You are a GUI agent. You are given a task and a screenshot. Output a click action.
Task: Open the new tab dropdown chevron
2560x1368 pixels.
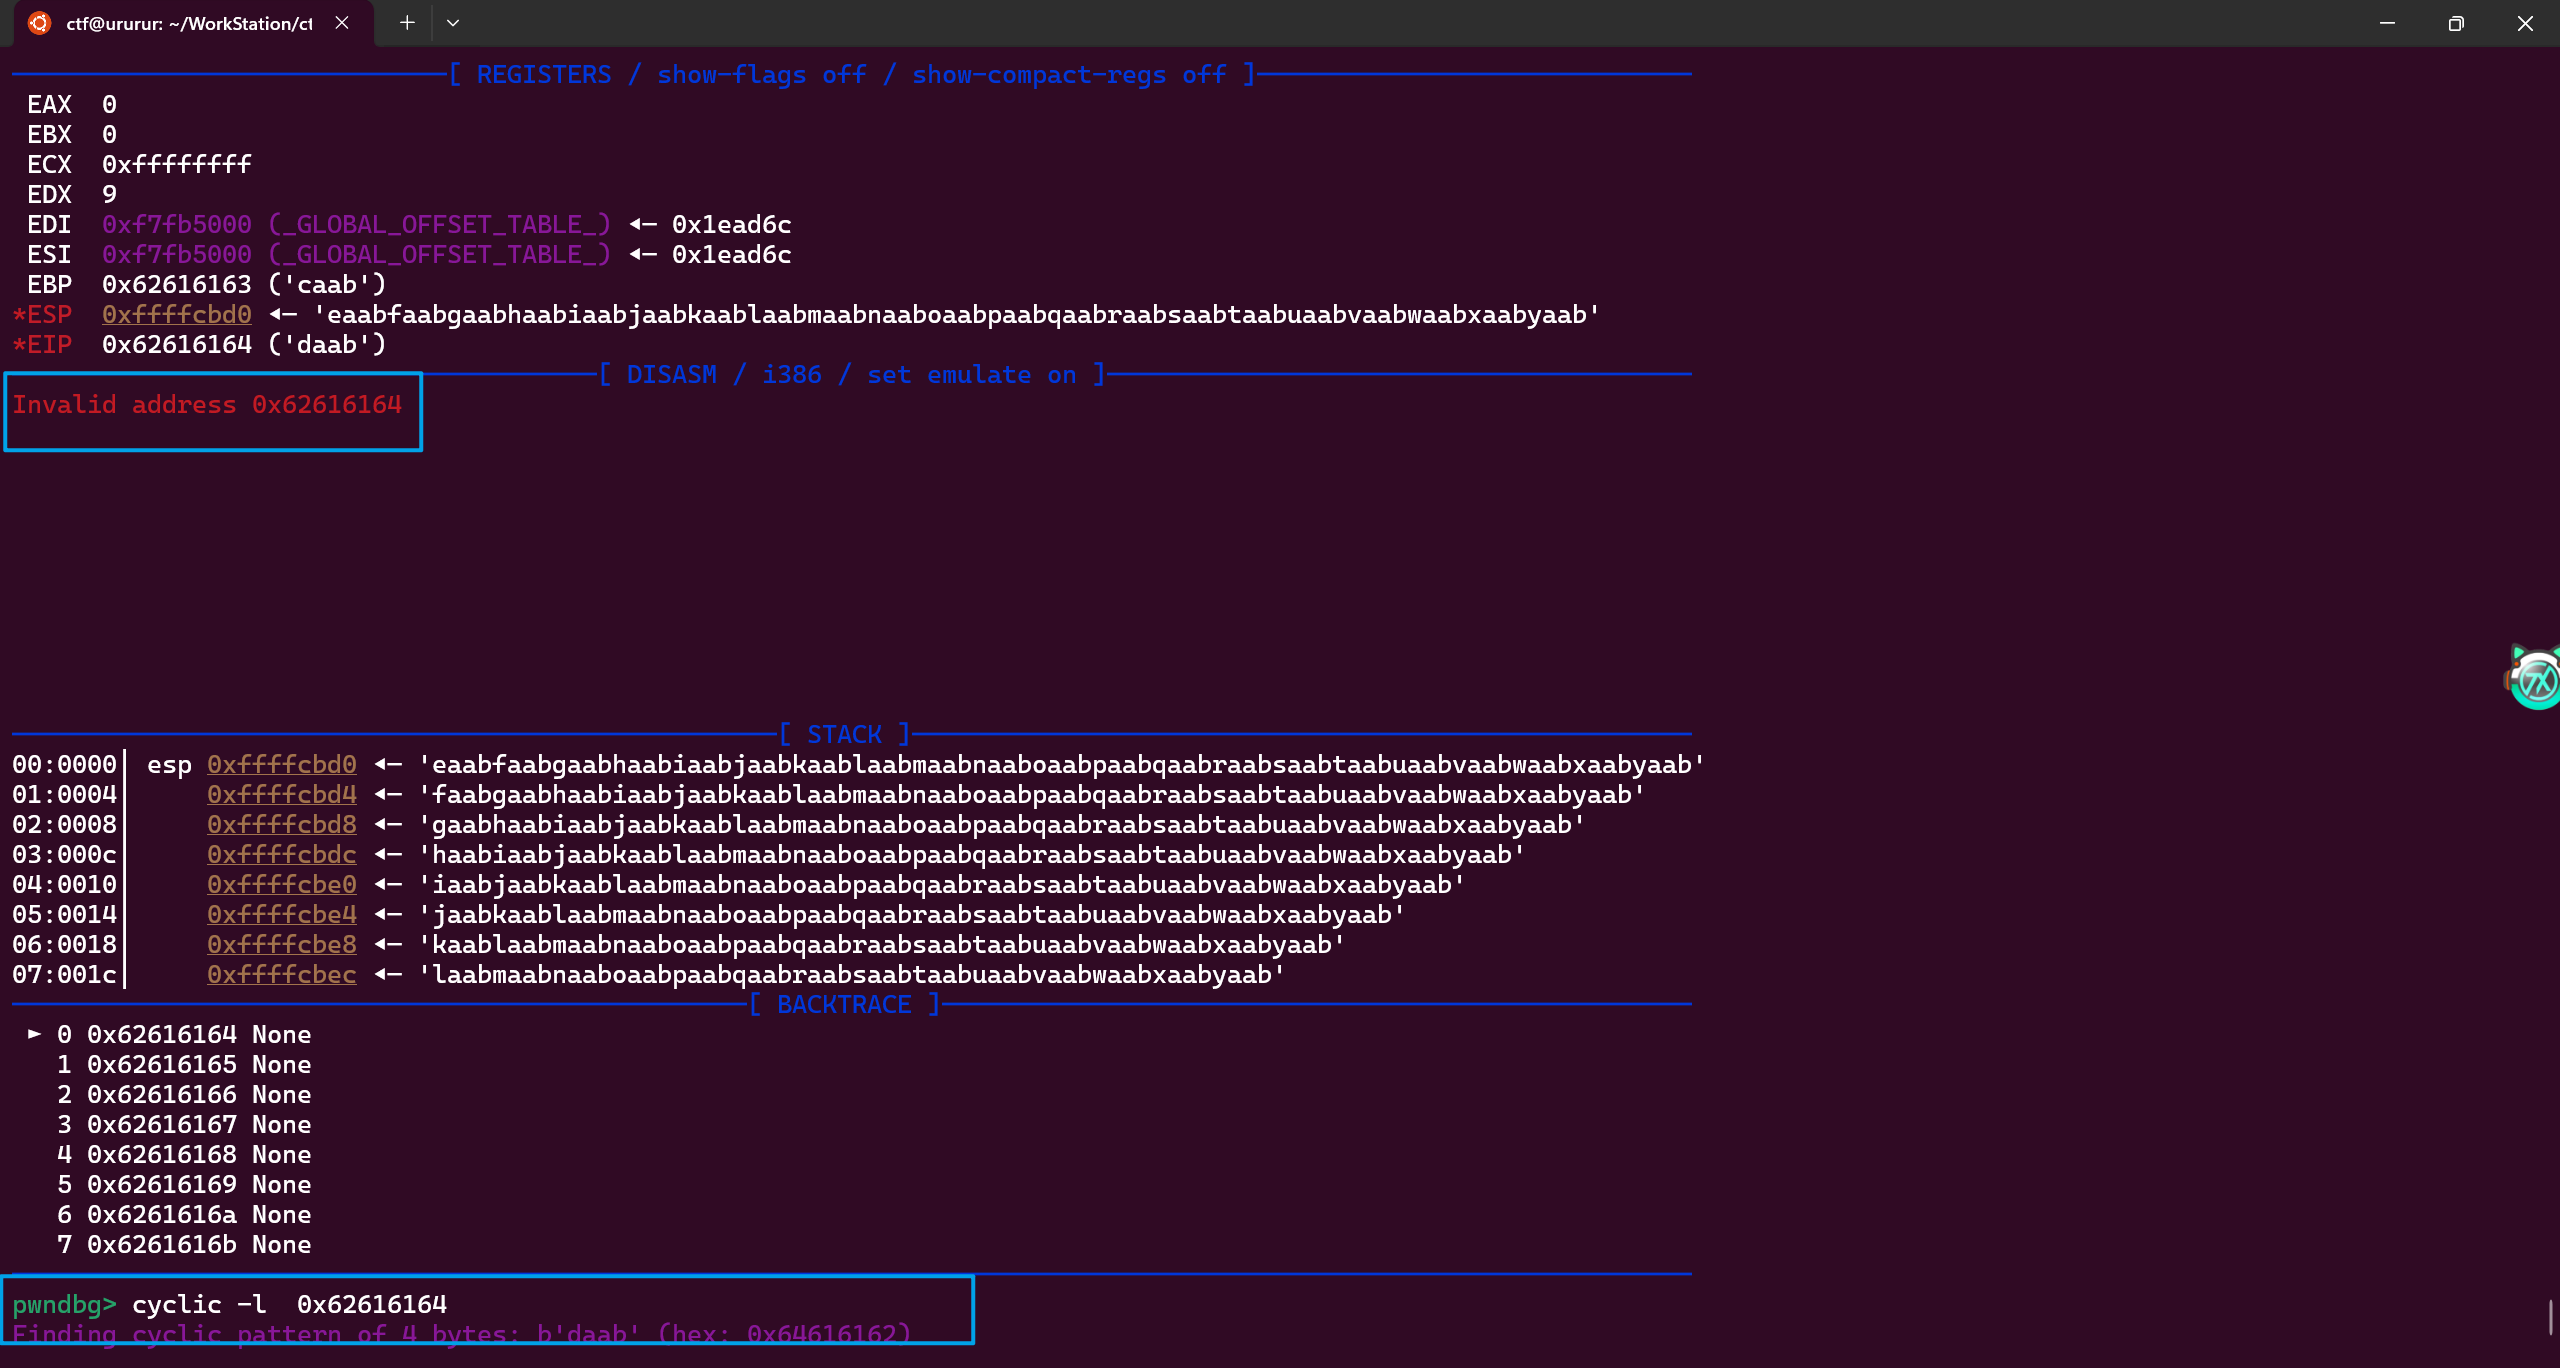tap(453, 22)
